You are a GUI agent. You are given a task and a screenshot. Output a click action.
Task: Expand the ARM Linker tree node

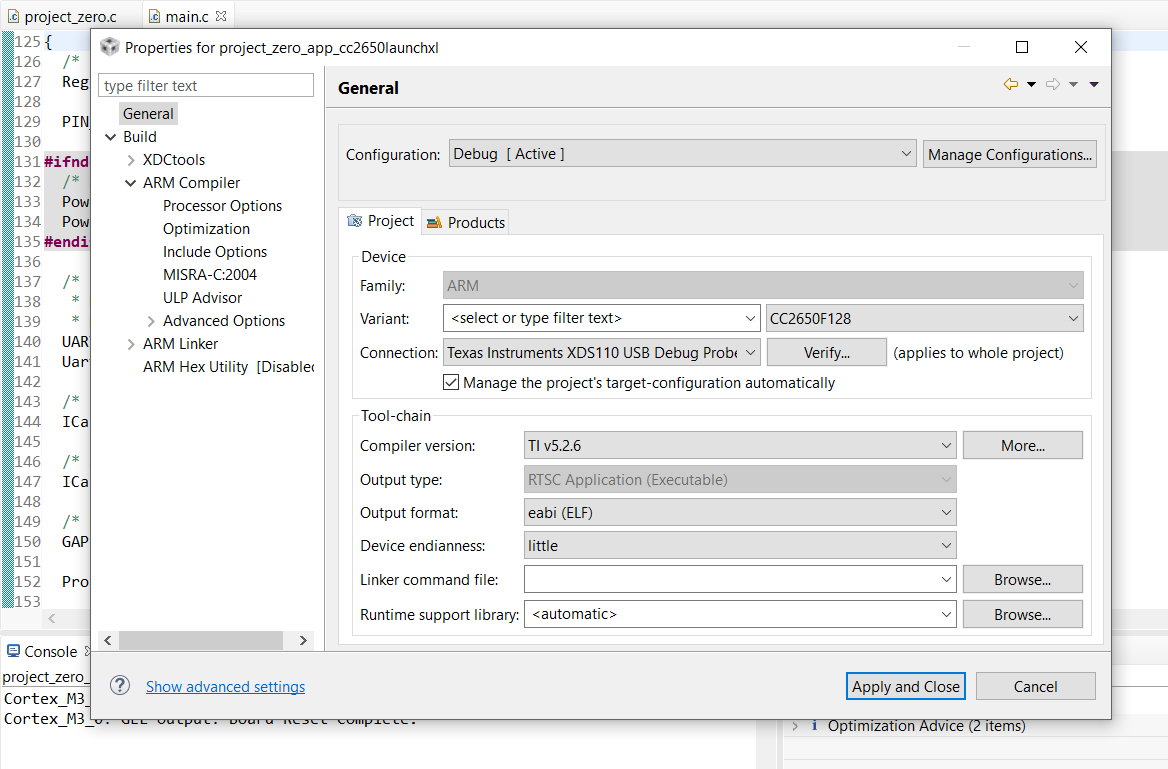(131, 344)
